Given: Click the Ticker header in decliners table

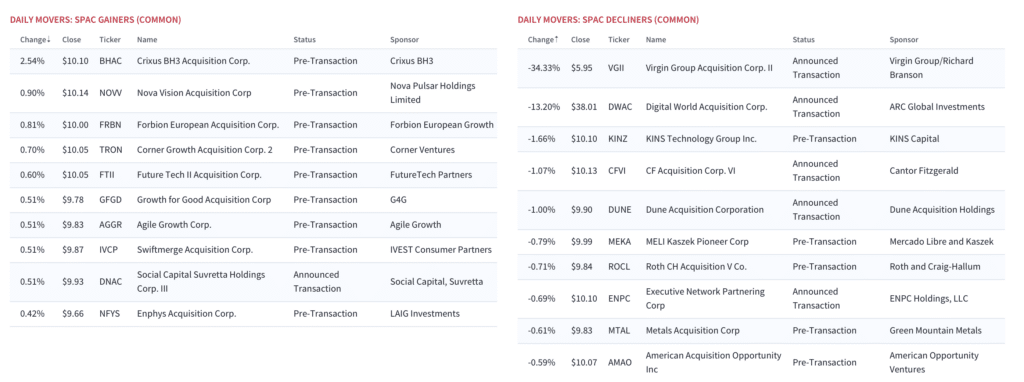Looking at the screenshot, I should (618, 39).
